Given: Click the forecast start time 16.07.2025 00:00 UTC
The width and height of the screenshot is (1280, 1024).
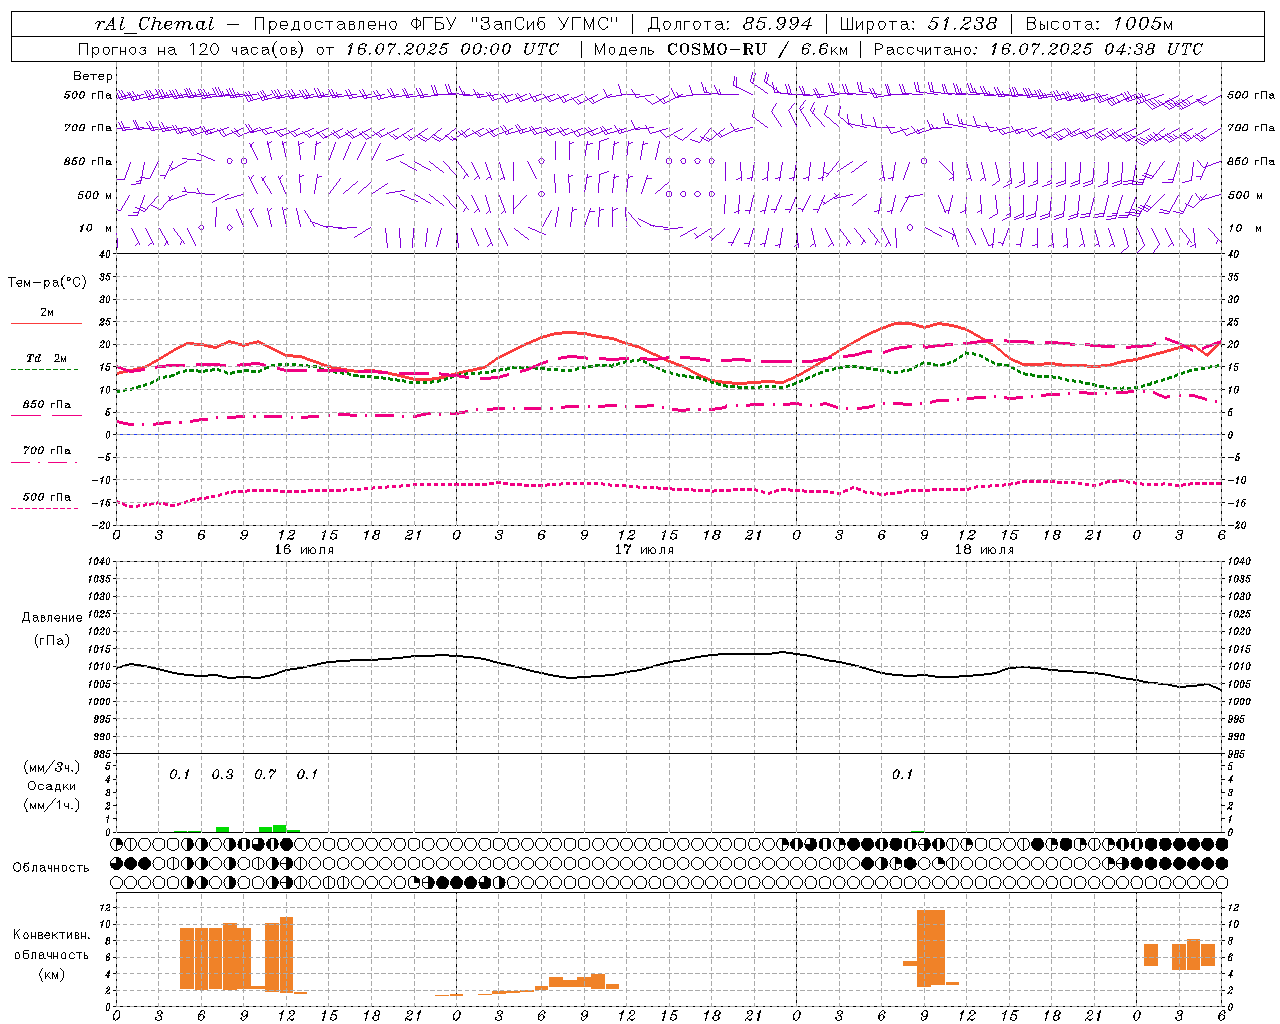Looking at the screenshot, I should click(452, 49).
